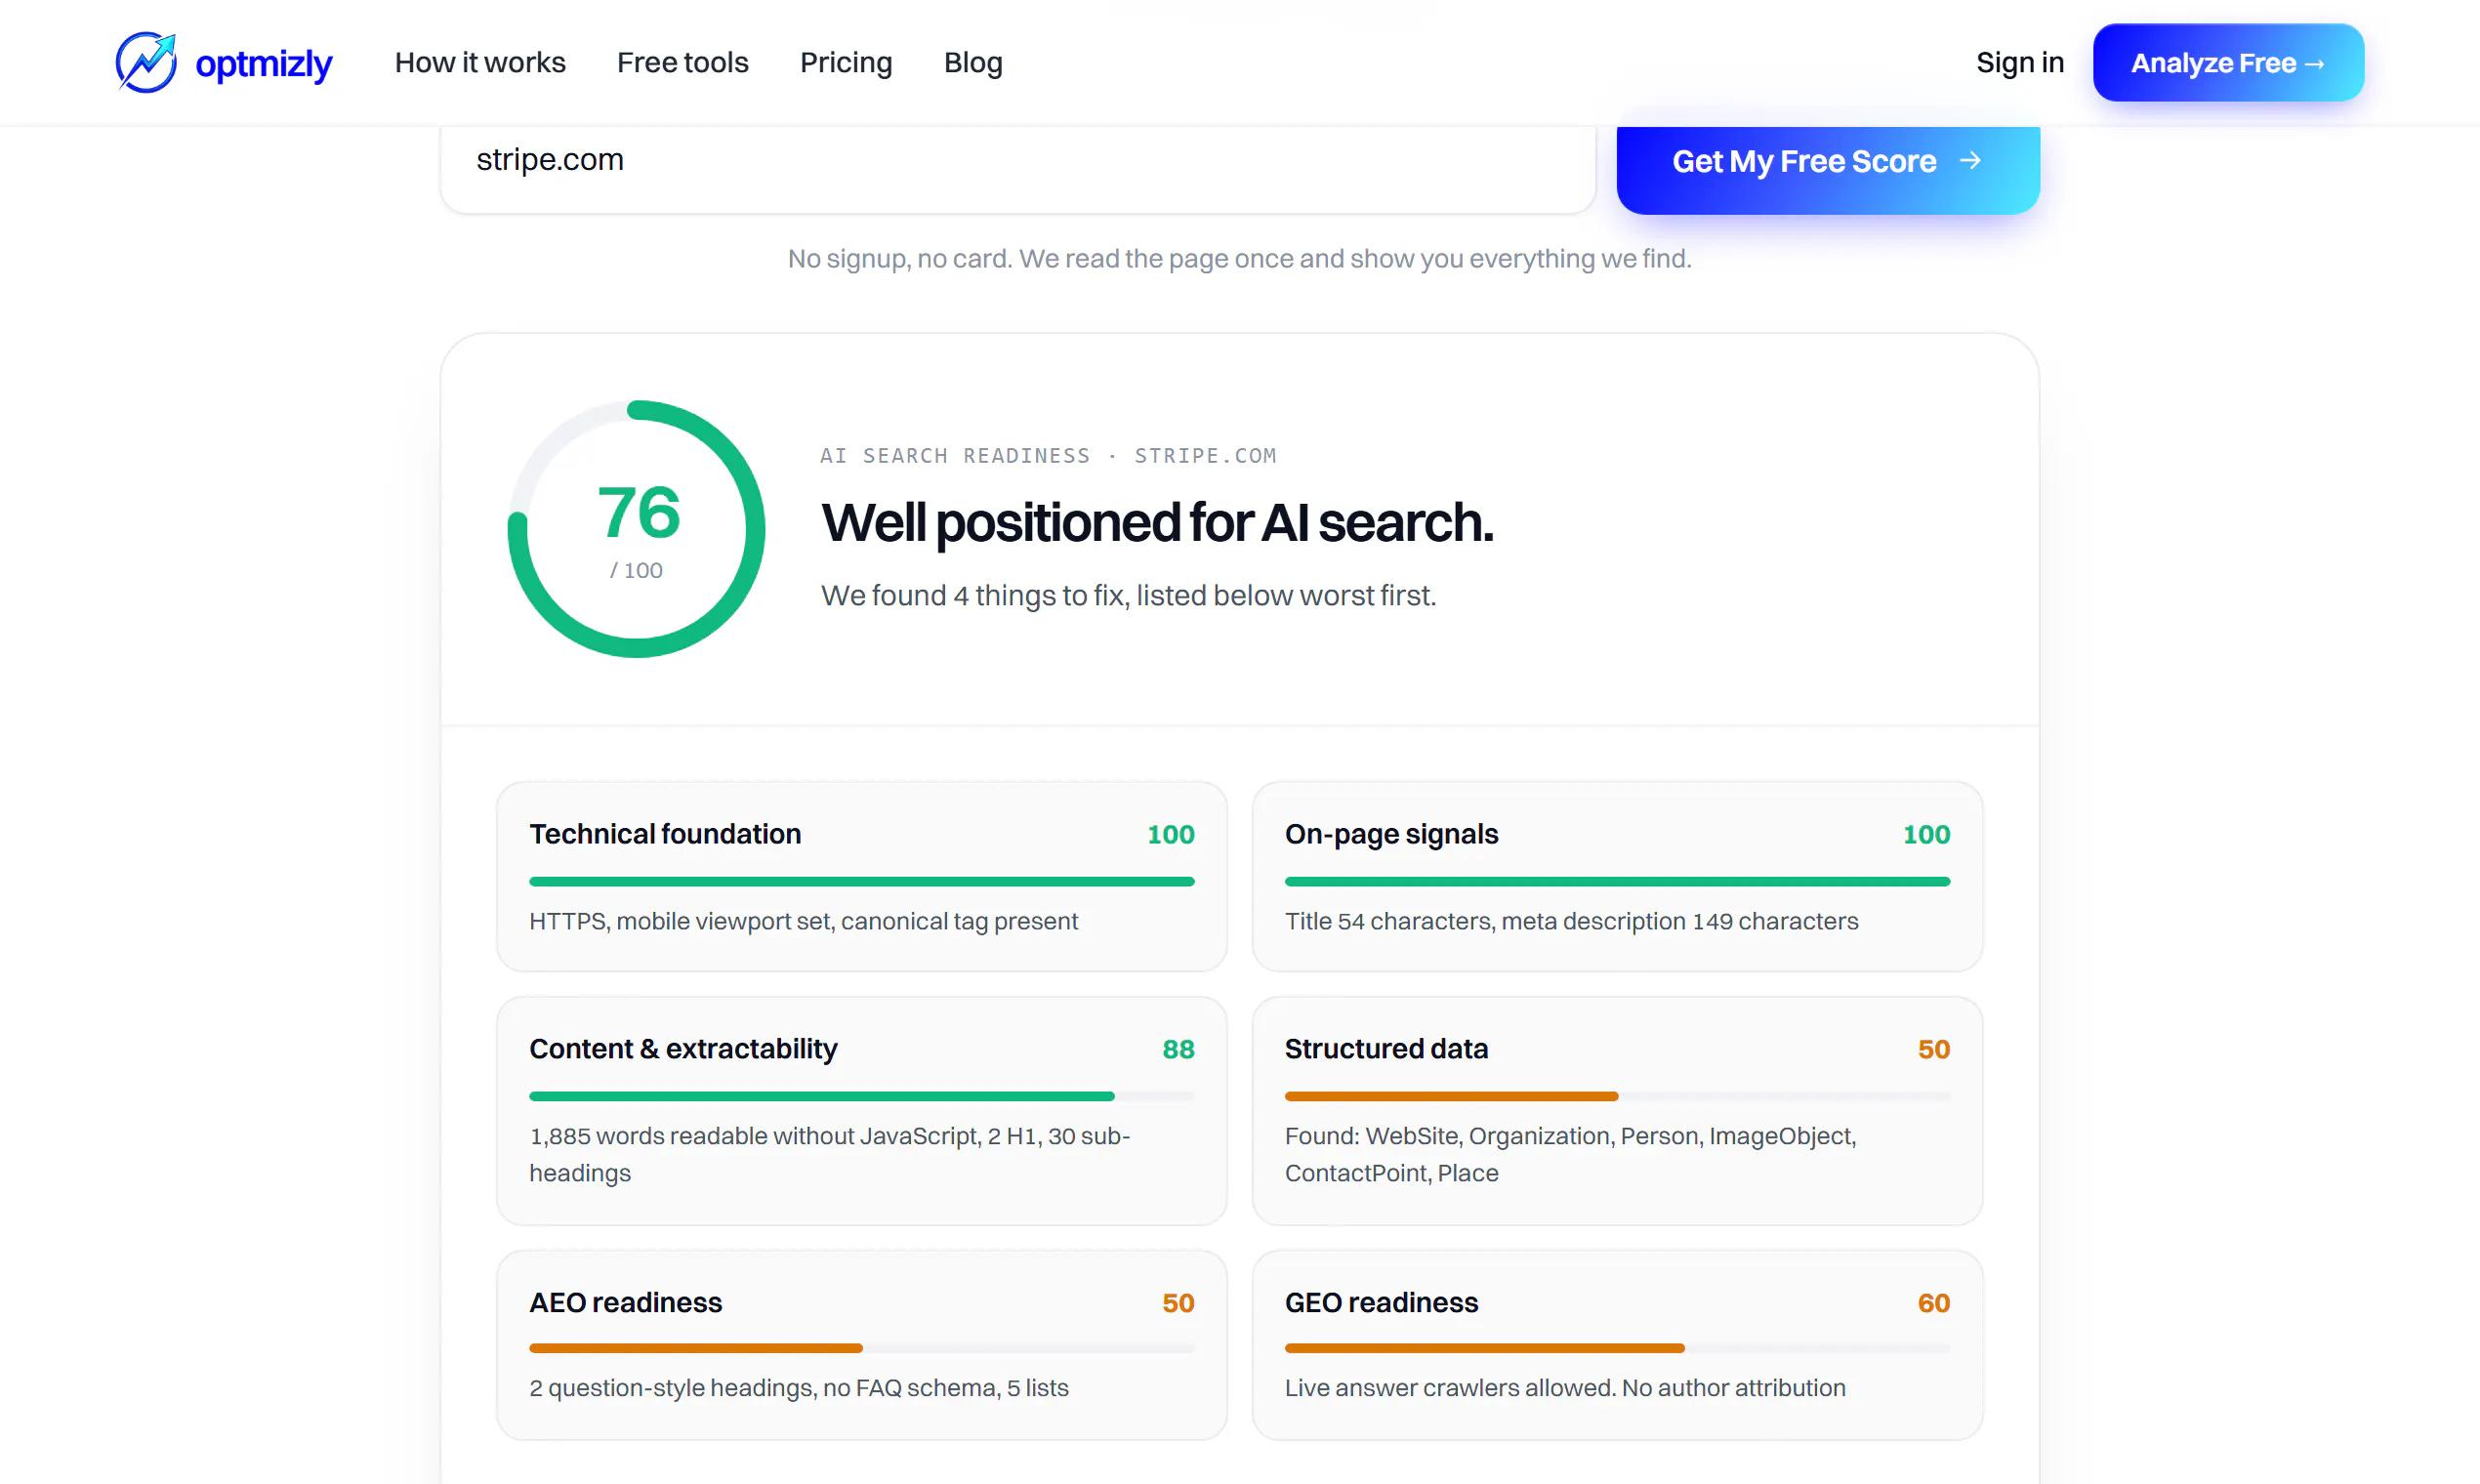Click the Structured data heading
Viewport: 2480px width, 1484px height.
[x=1386, y=1048]
